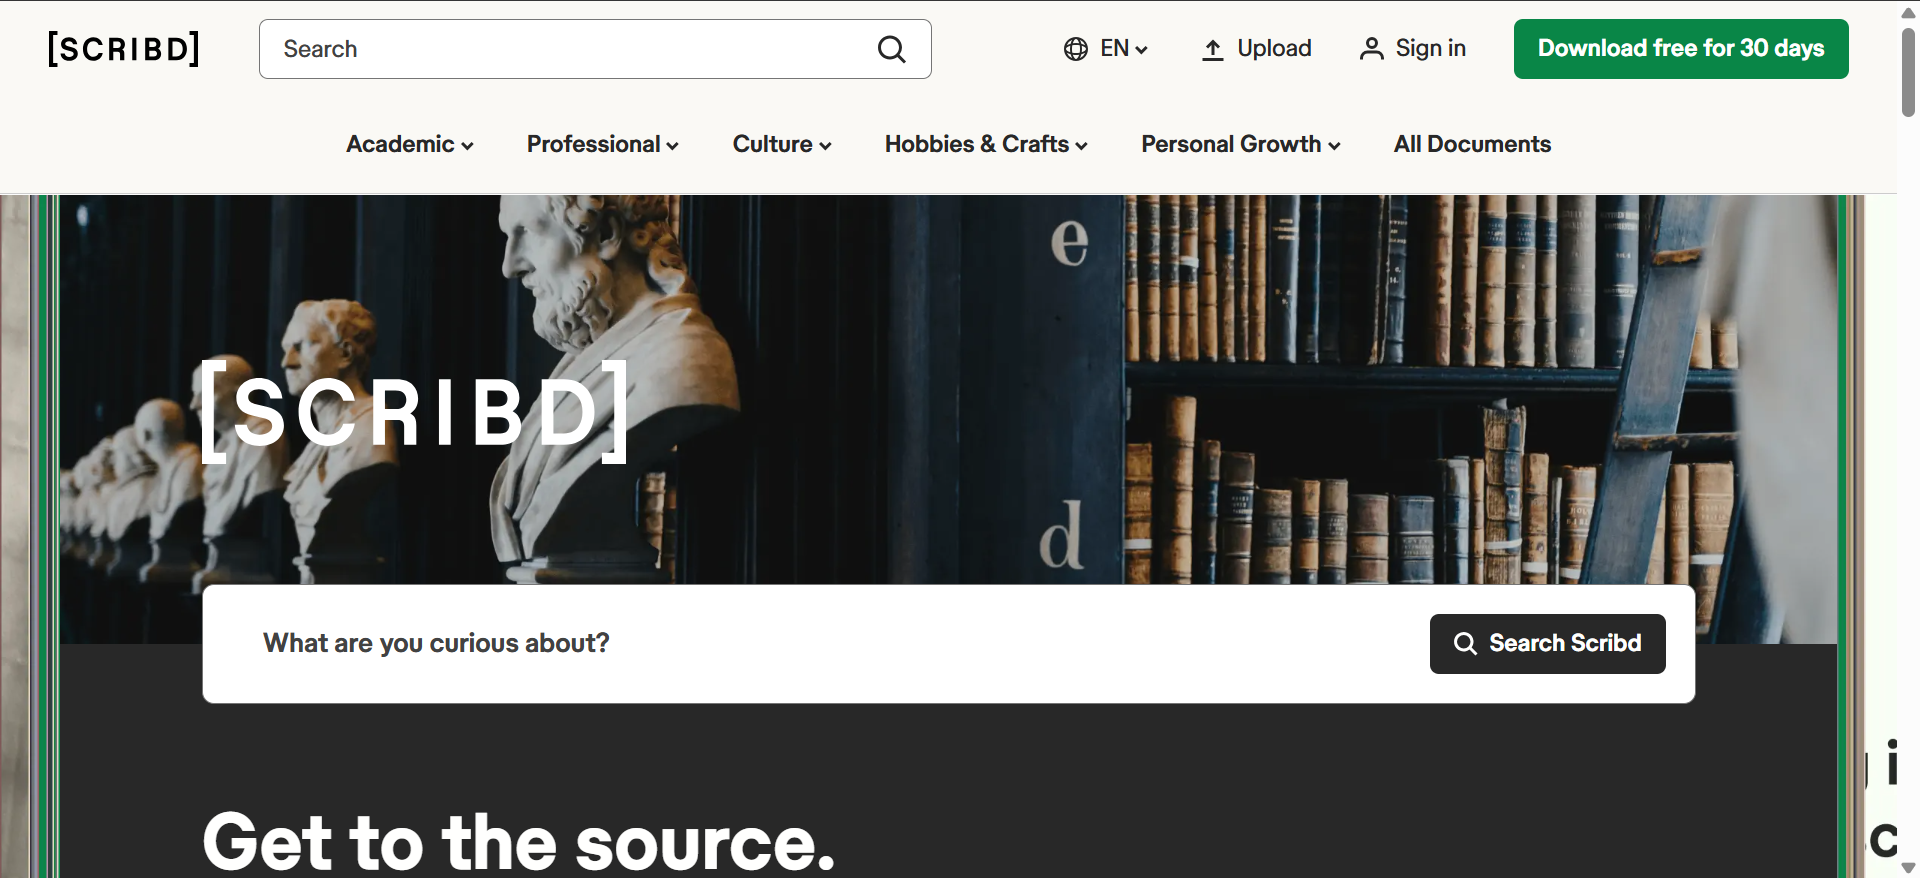Click Download free for 30 days button

click(1681, 49)
